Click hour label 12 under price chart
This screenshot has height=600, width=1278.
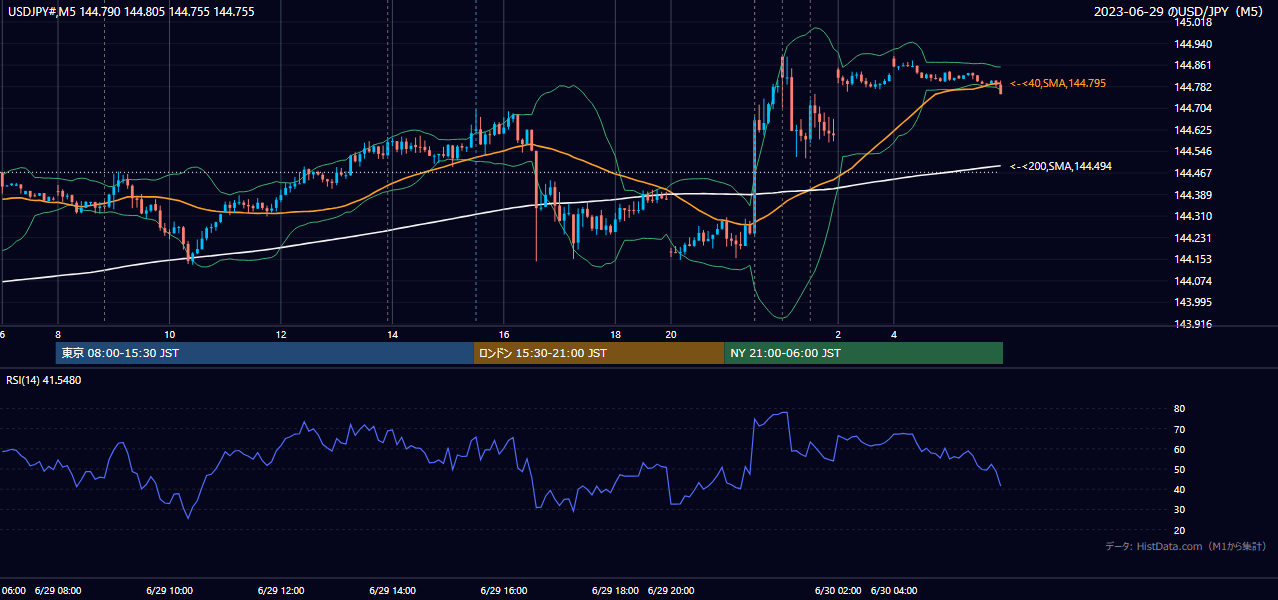(281, 334)
